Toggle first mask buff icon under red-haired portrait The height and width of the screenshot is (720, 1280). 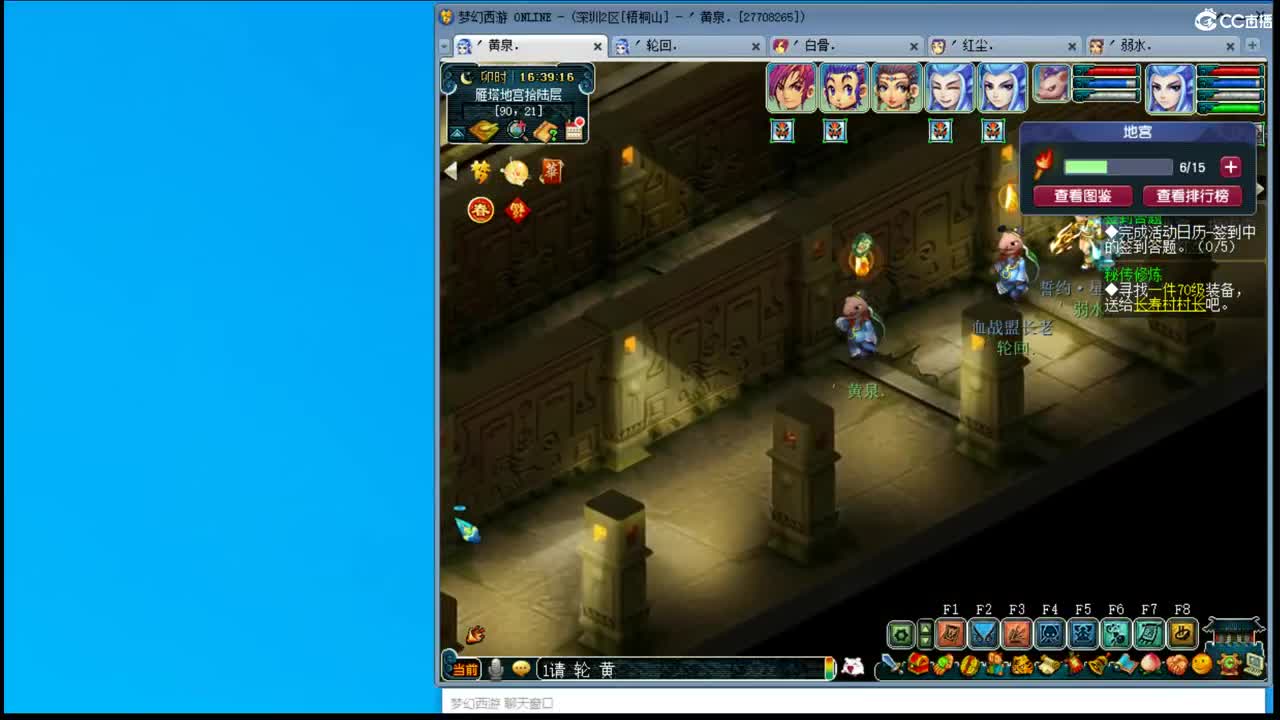coord(782,131)
